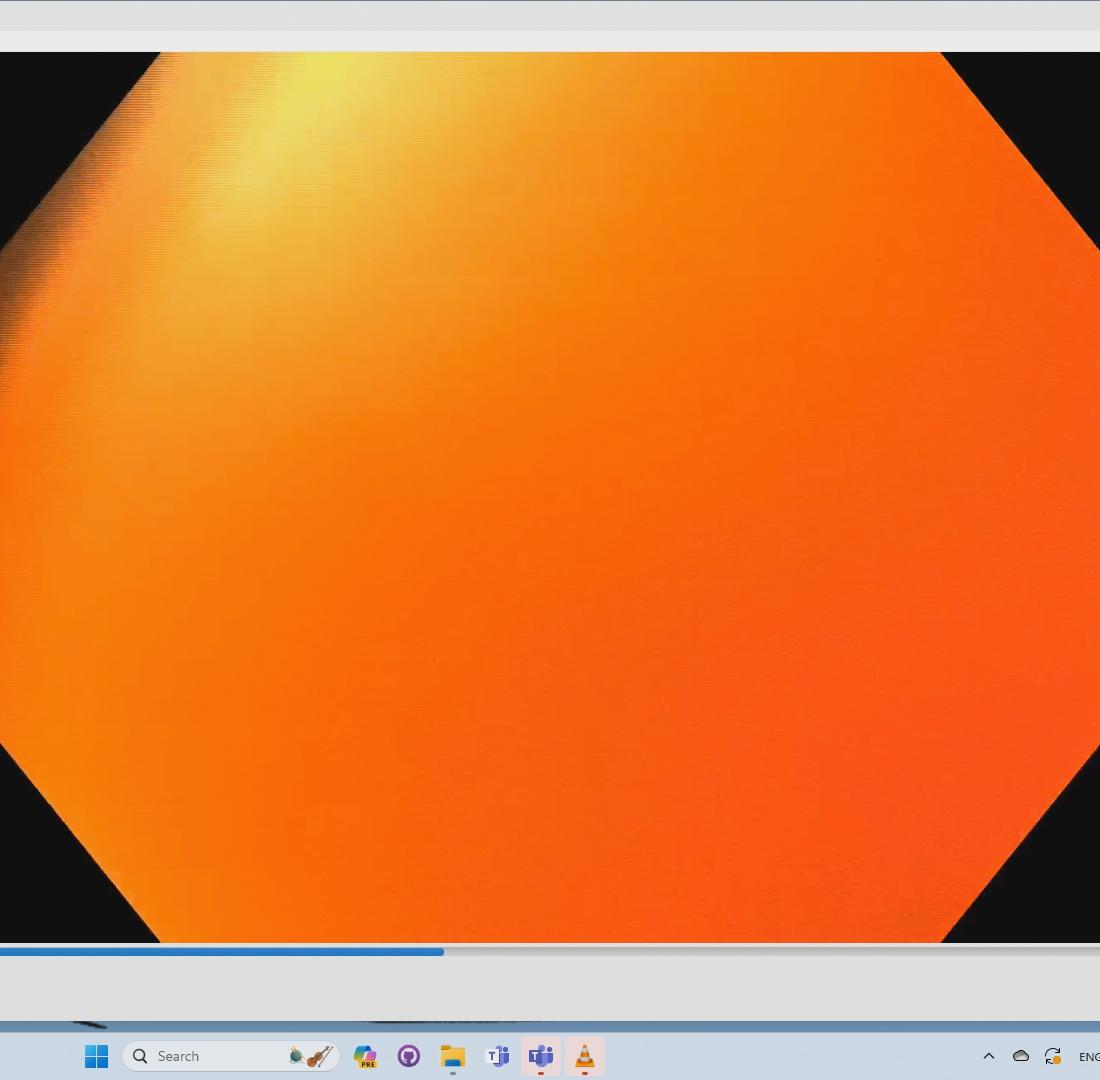Open Copilot preview from taskbar
Viewport: 1100px width, 1080px height.
365,1056
